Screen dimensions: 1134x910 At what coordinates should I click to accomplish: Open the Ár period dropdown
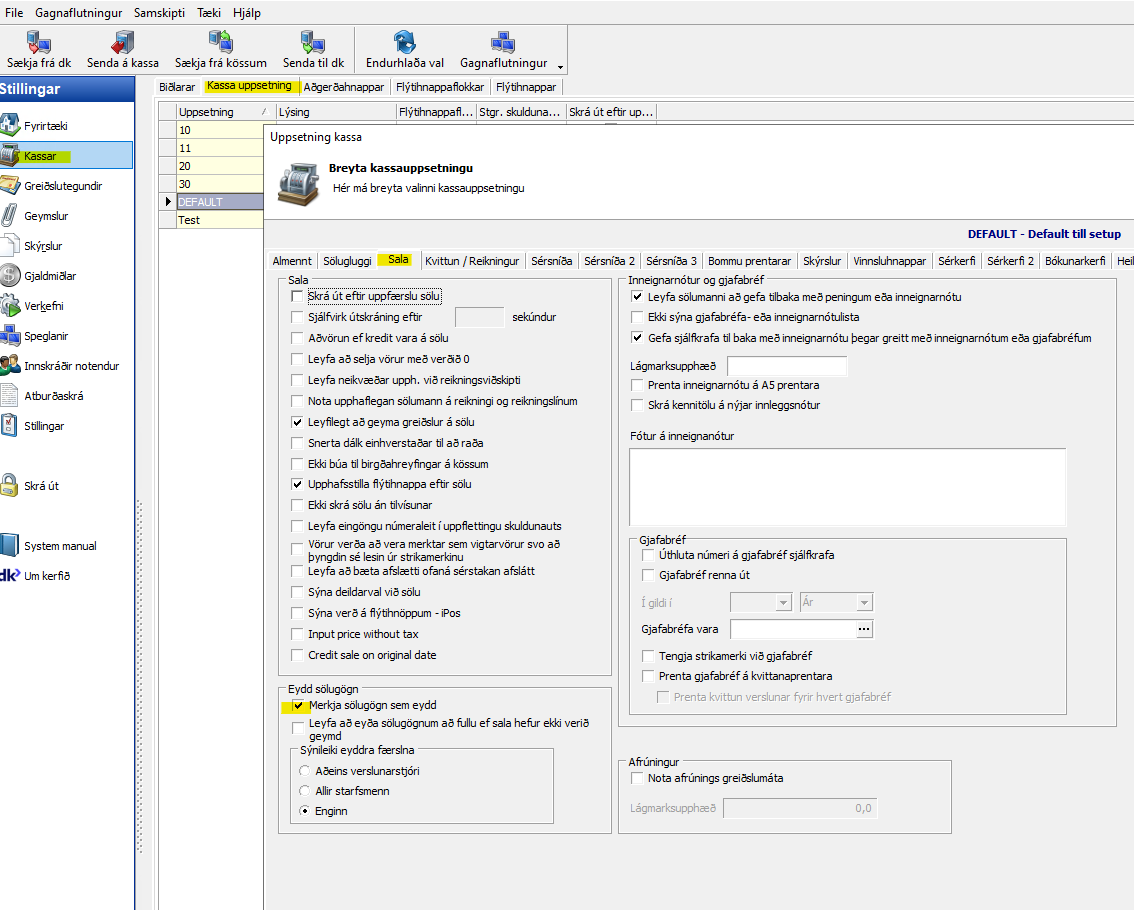[x=863, y=603]
